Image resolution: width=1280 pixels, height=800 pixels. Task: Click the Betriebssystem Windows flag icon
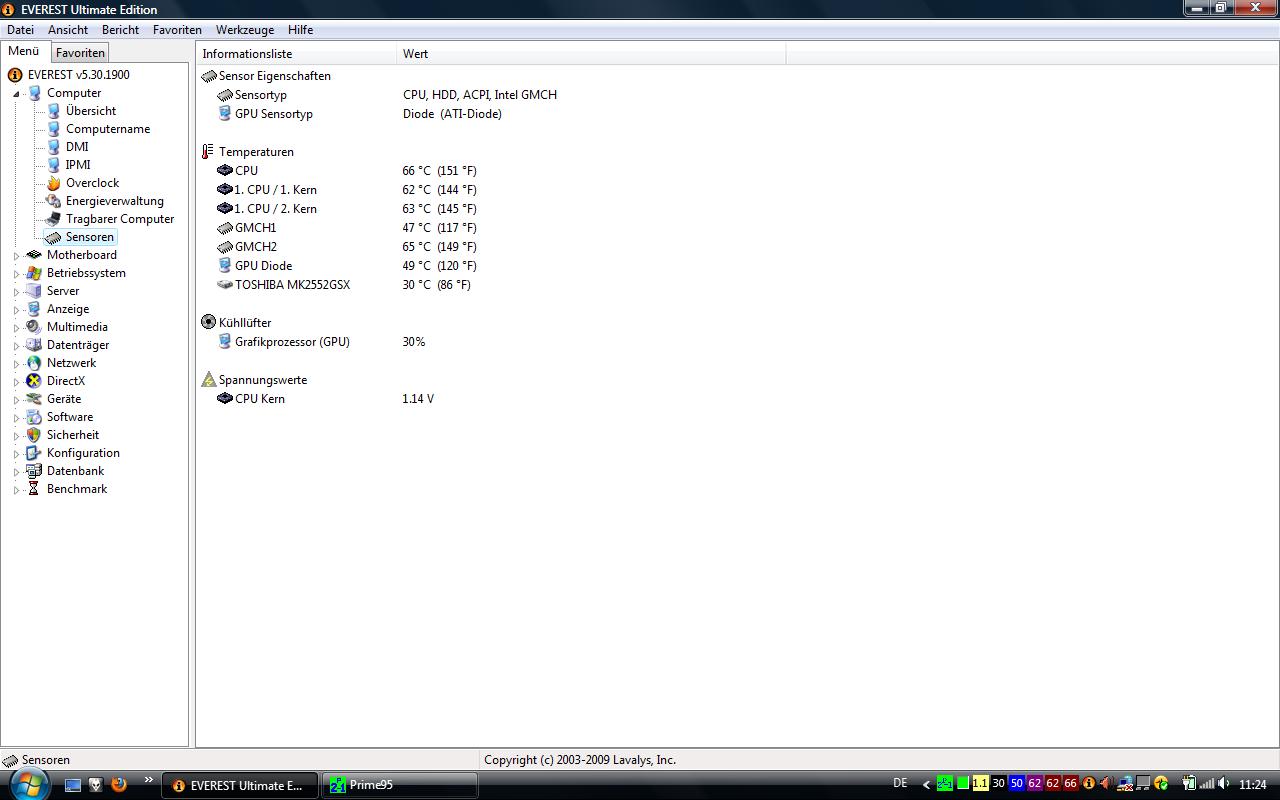[34, 273]
